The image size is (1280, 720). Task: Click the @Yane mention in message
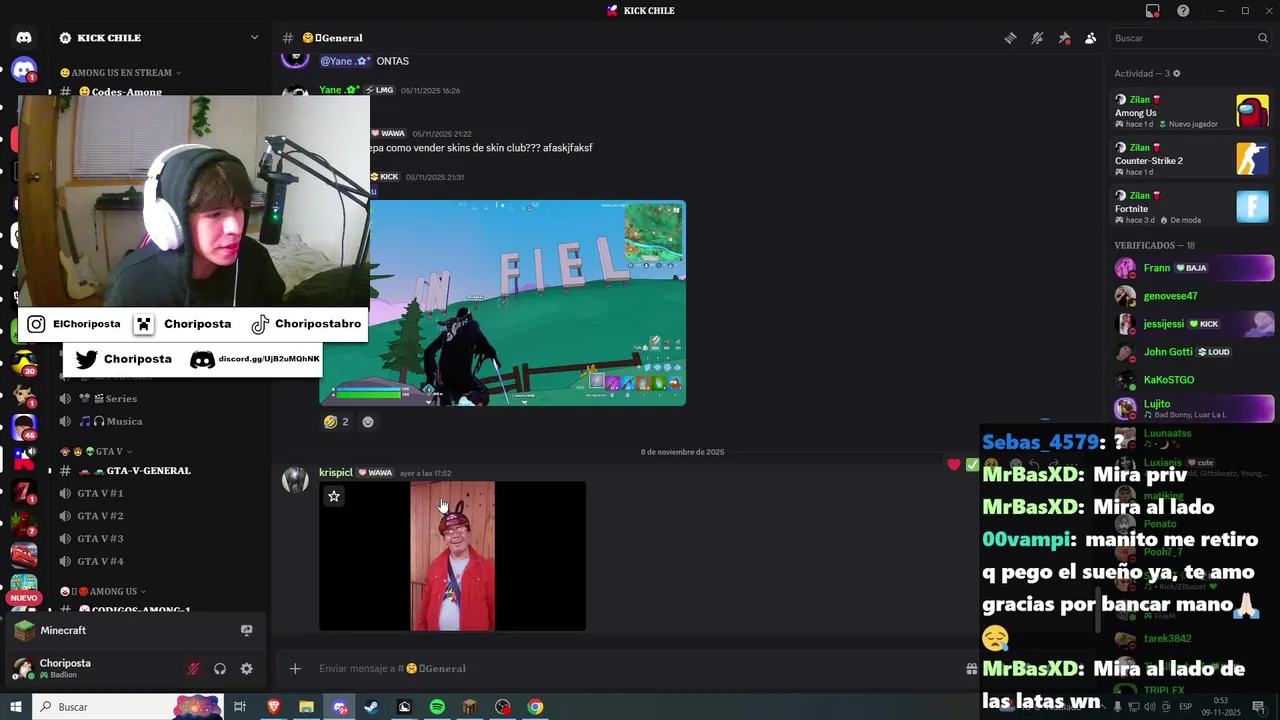click(345, 61)
